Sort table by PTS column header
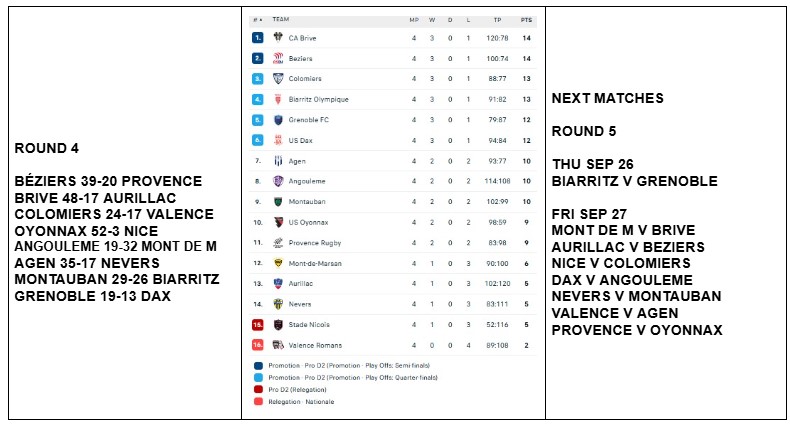This screenshot has width=790, height=427. point(526,19)
